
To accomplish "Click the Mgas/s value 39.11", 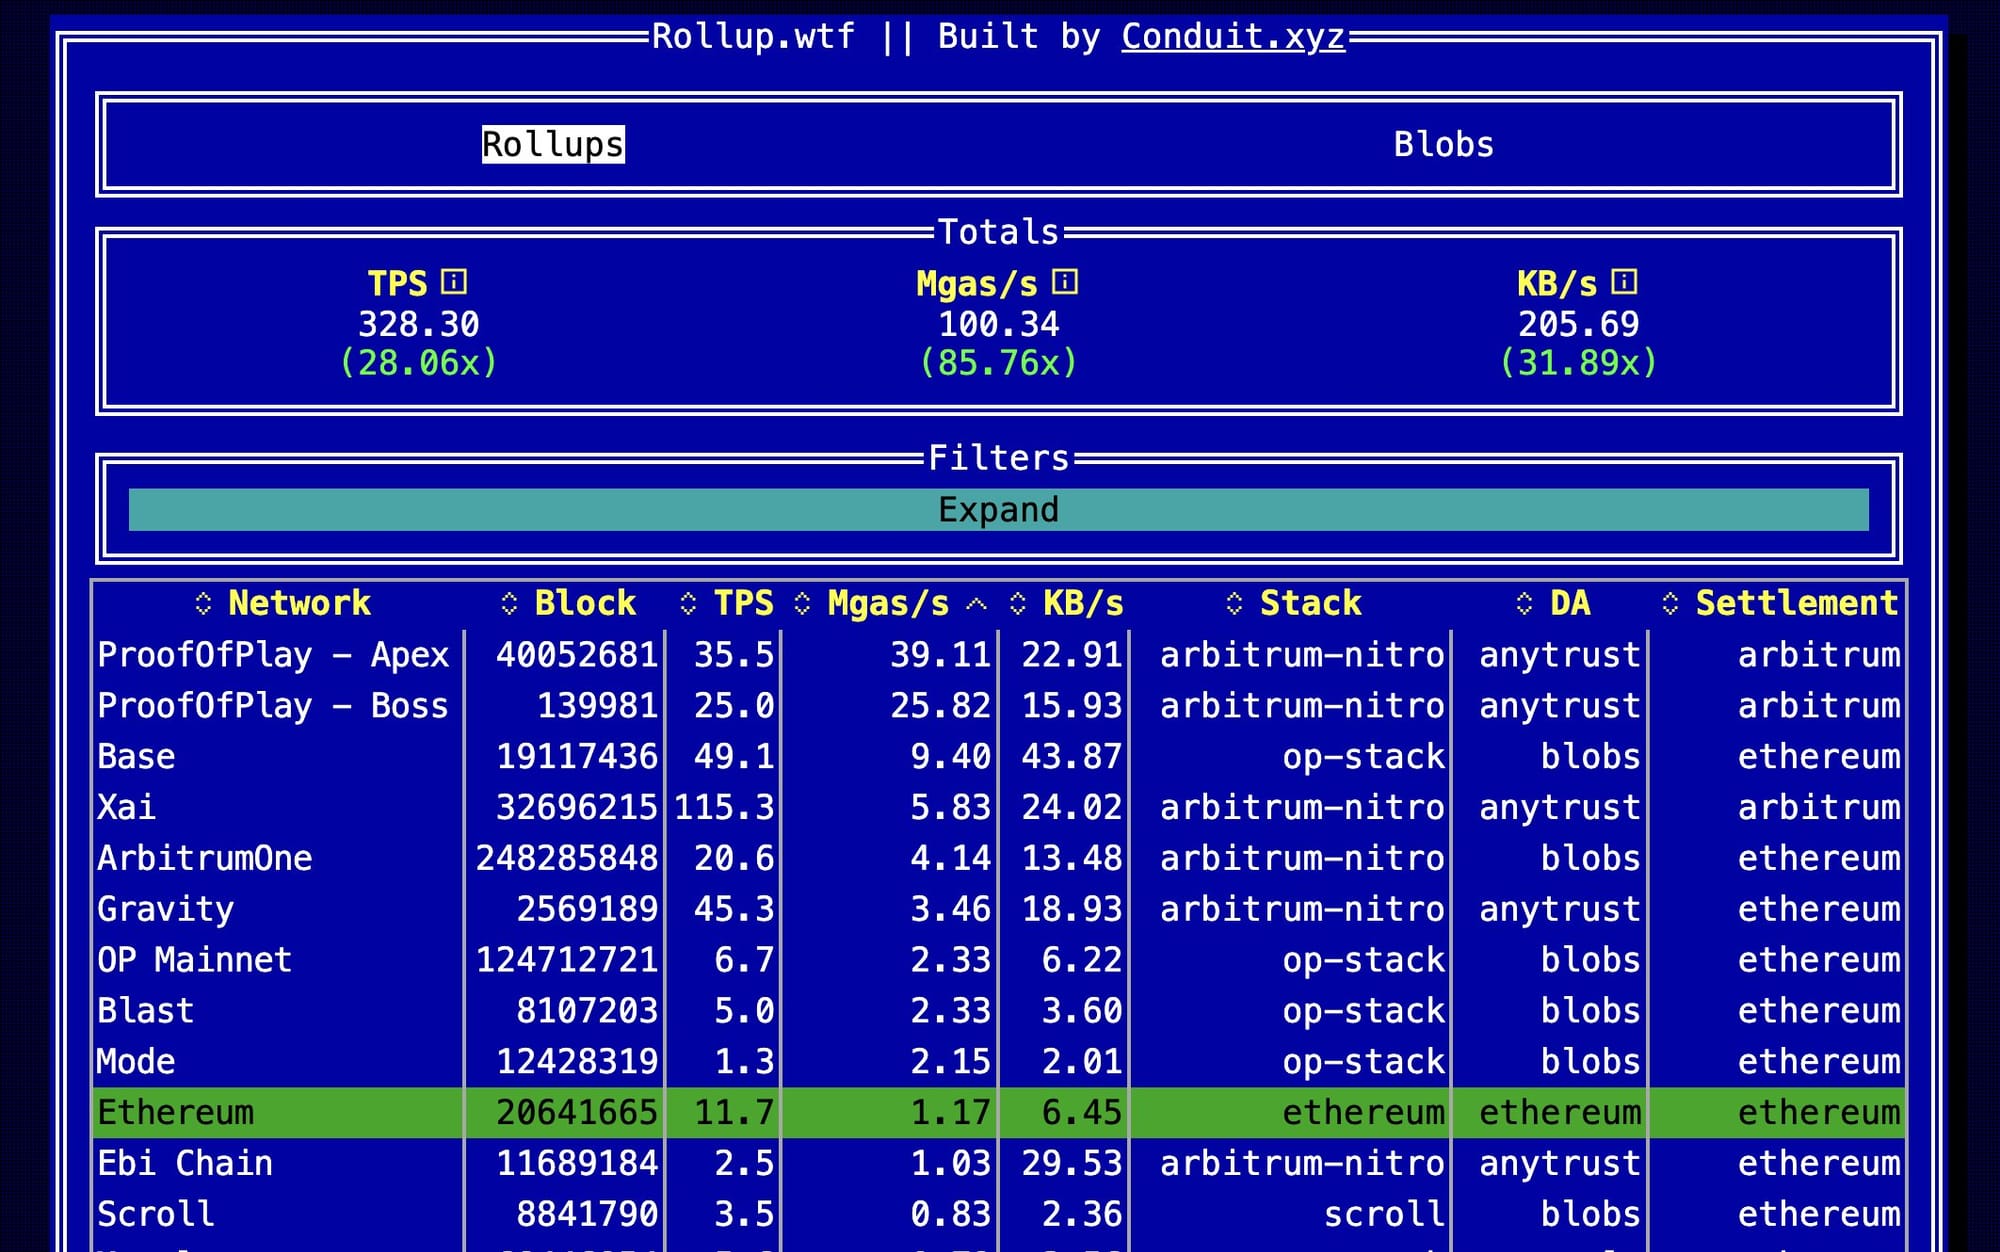I will point(941,655).
